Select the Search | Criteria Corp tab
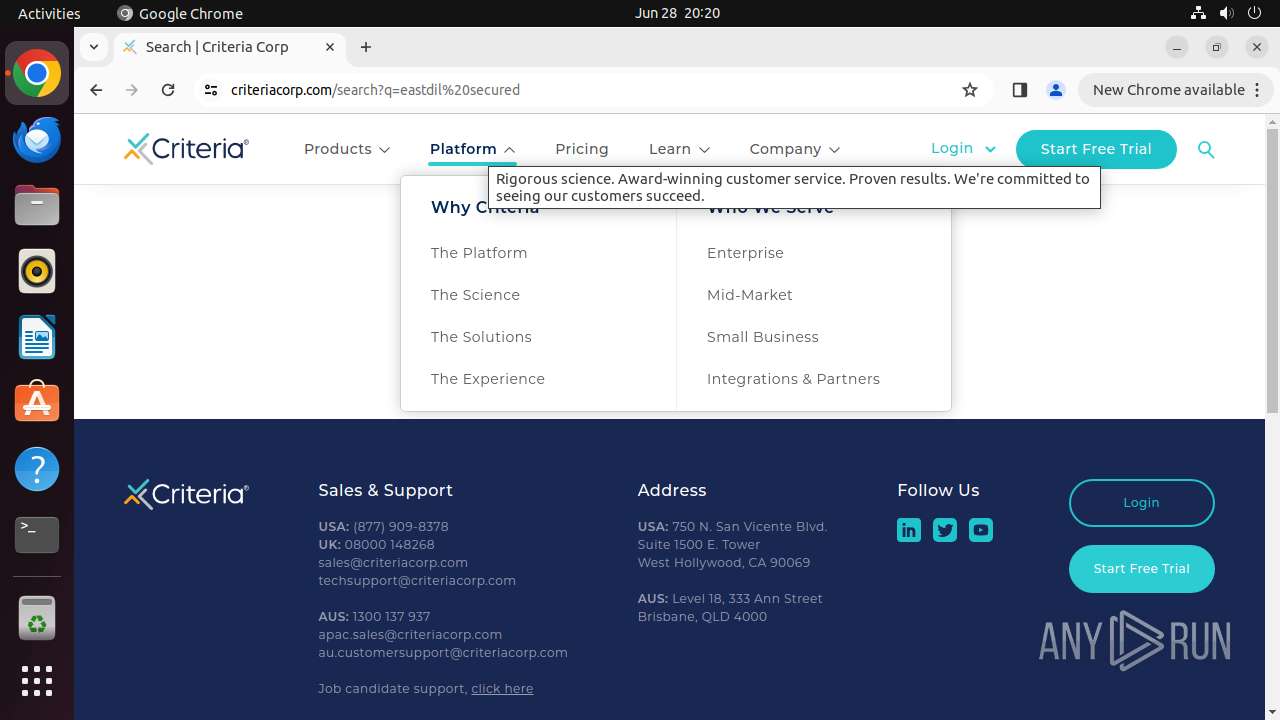The image size is (1280, 720). [x=230, y=47]
